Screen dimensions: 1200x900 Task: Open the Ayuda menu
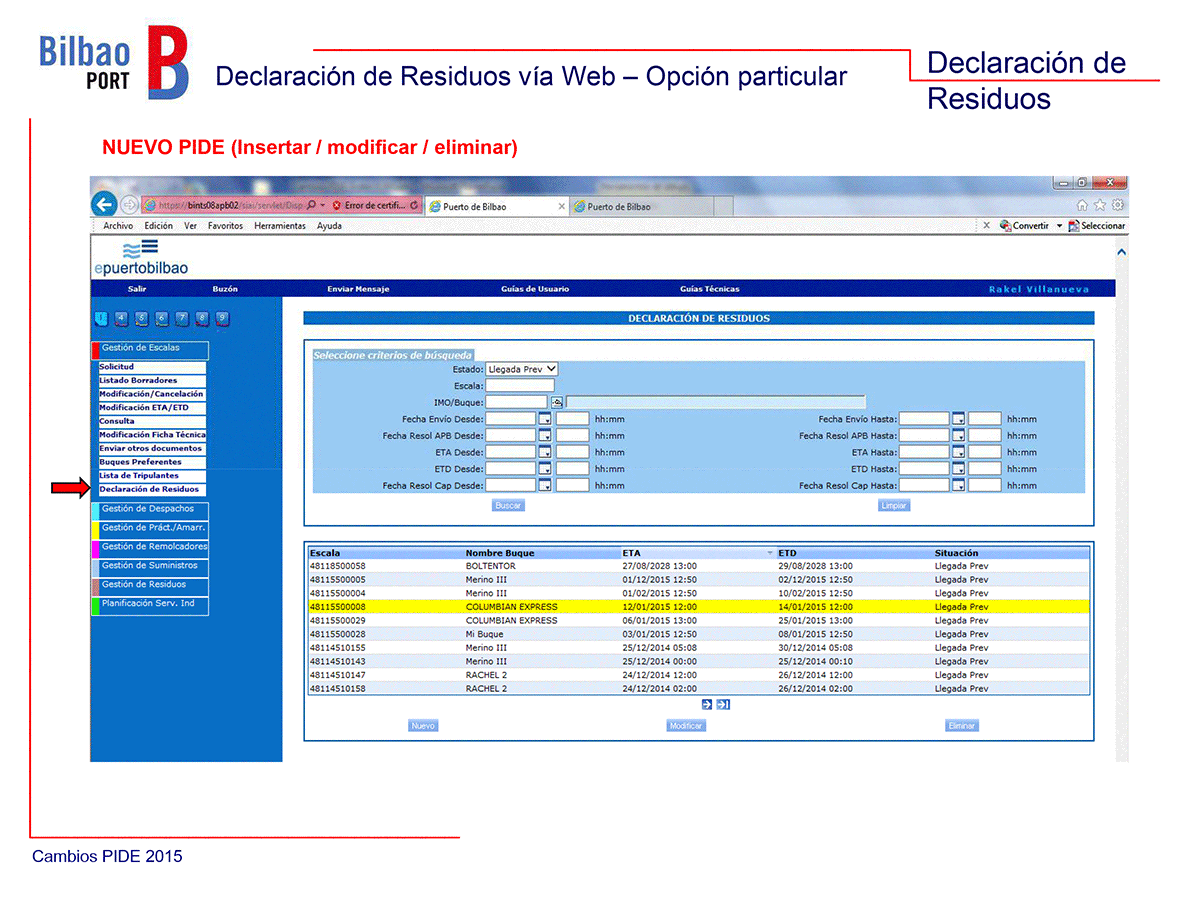tap(329, 226)
